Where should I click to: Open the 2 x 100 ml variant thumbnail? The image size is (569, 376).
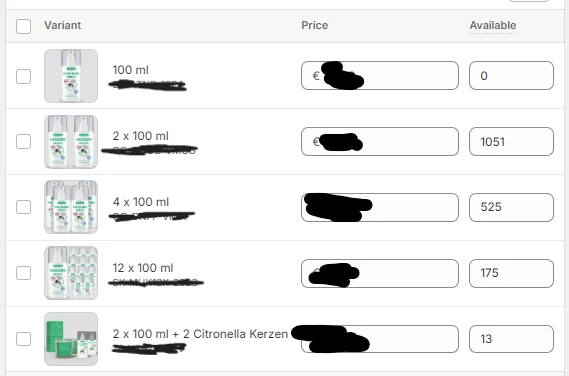(71, 142)
